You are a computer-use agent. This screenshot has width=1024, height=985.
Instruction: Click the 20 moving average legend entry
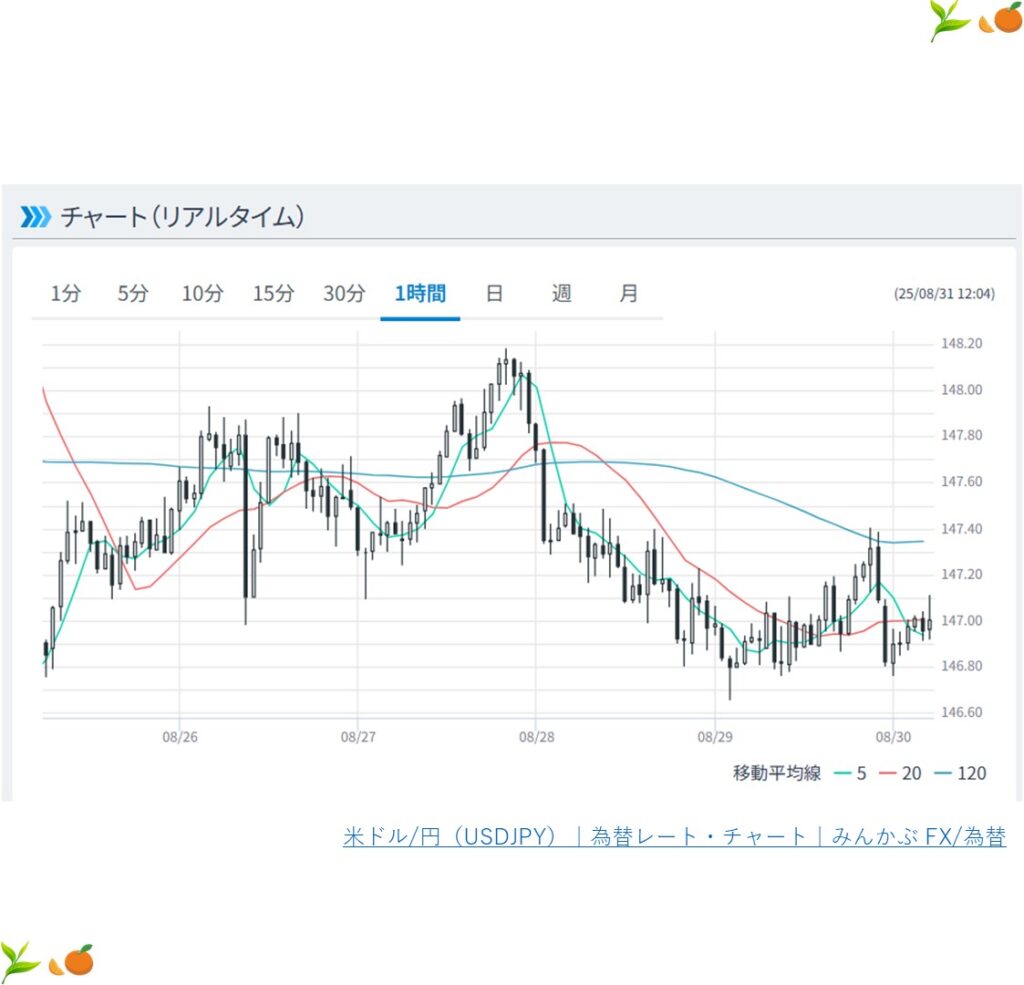(900, 773)
